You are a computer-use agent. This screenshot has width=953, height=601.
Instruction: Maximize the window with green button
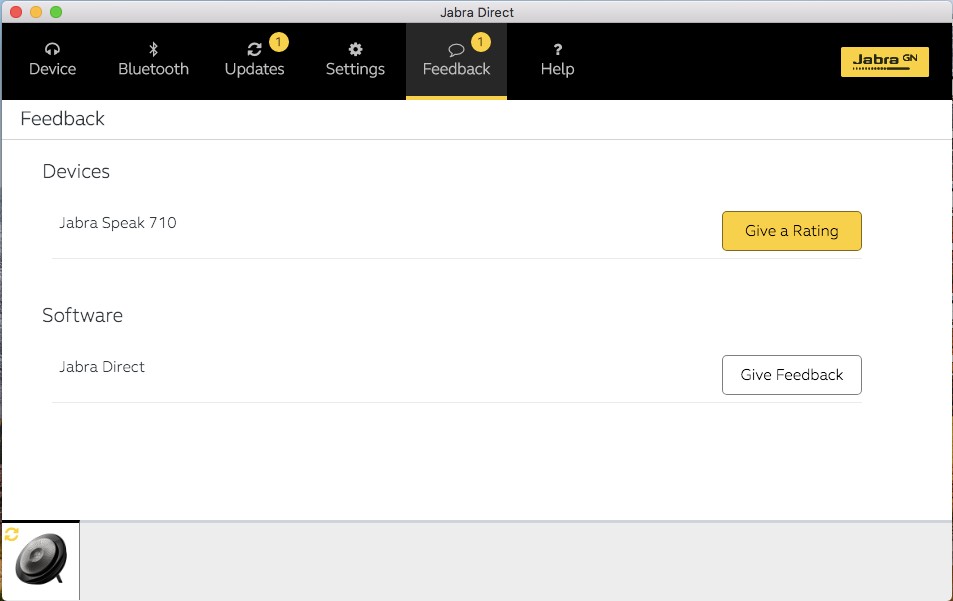[x=56, y=12]
